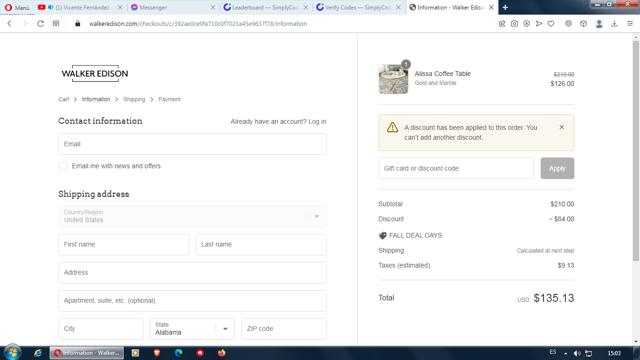Go back with the browser back arrow
Viewport: 640px width, 360px height.
(x=9, y=24)
